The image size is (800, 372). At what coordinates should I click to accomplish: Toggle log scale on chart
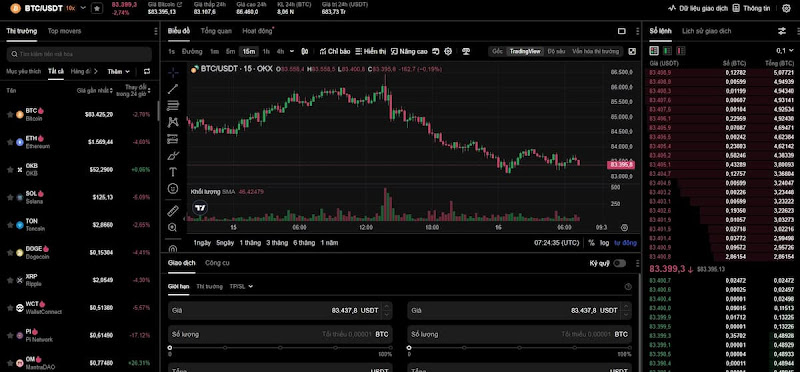coord(604,243)
